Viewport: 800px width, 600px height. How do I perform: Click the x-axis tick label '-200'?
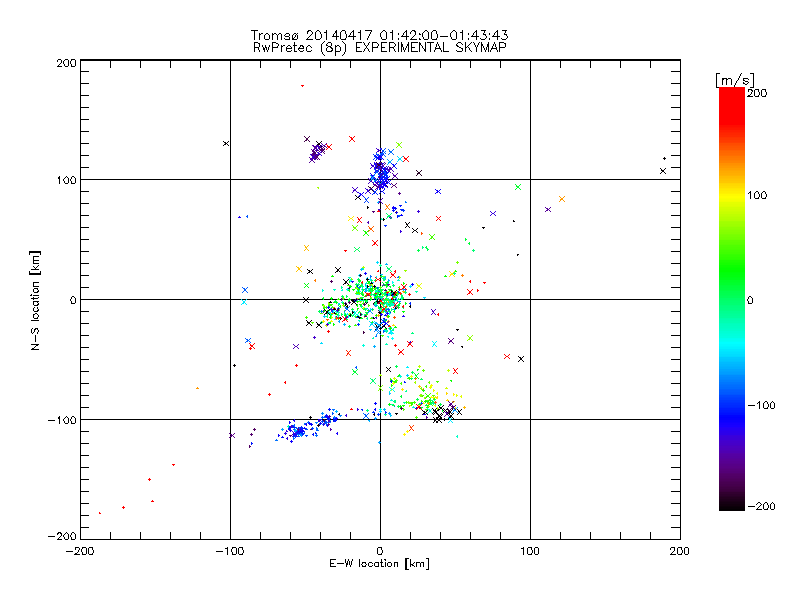pyautogui.click(x=80, y=551)
